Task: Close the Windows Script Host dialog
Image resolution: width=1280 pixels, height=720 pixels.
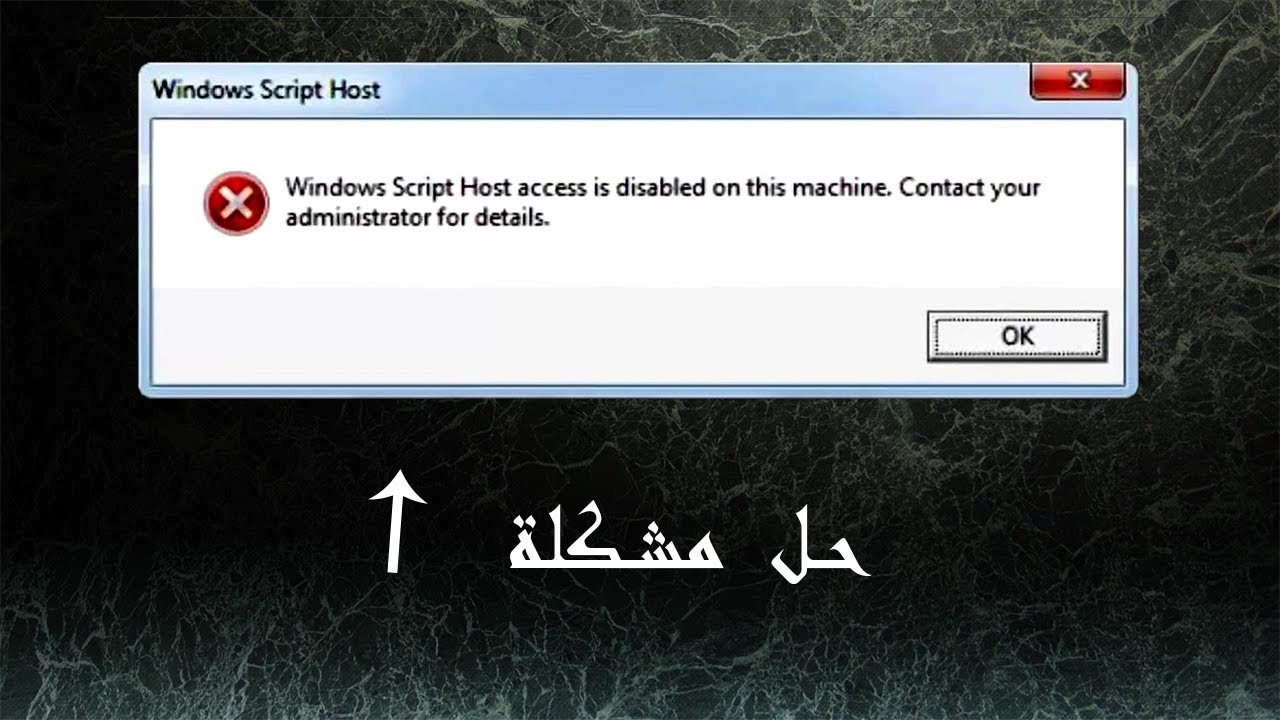Action: tap(1078, 82)
